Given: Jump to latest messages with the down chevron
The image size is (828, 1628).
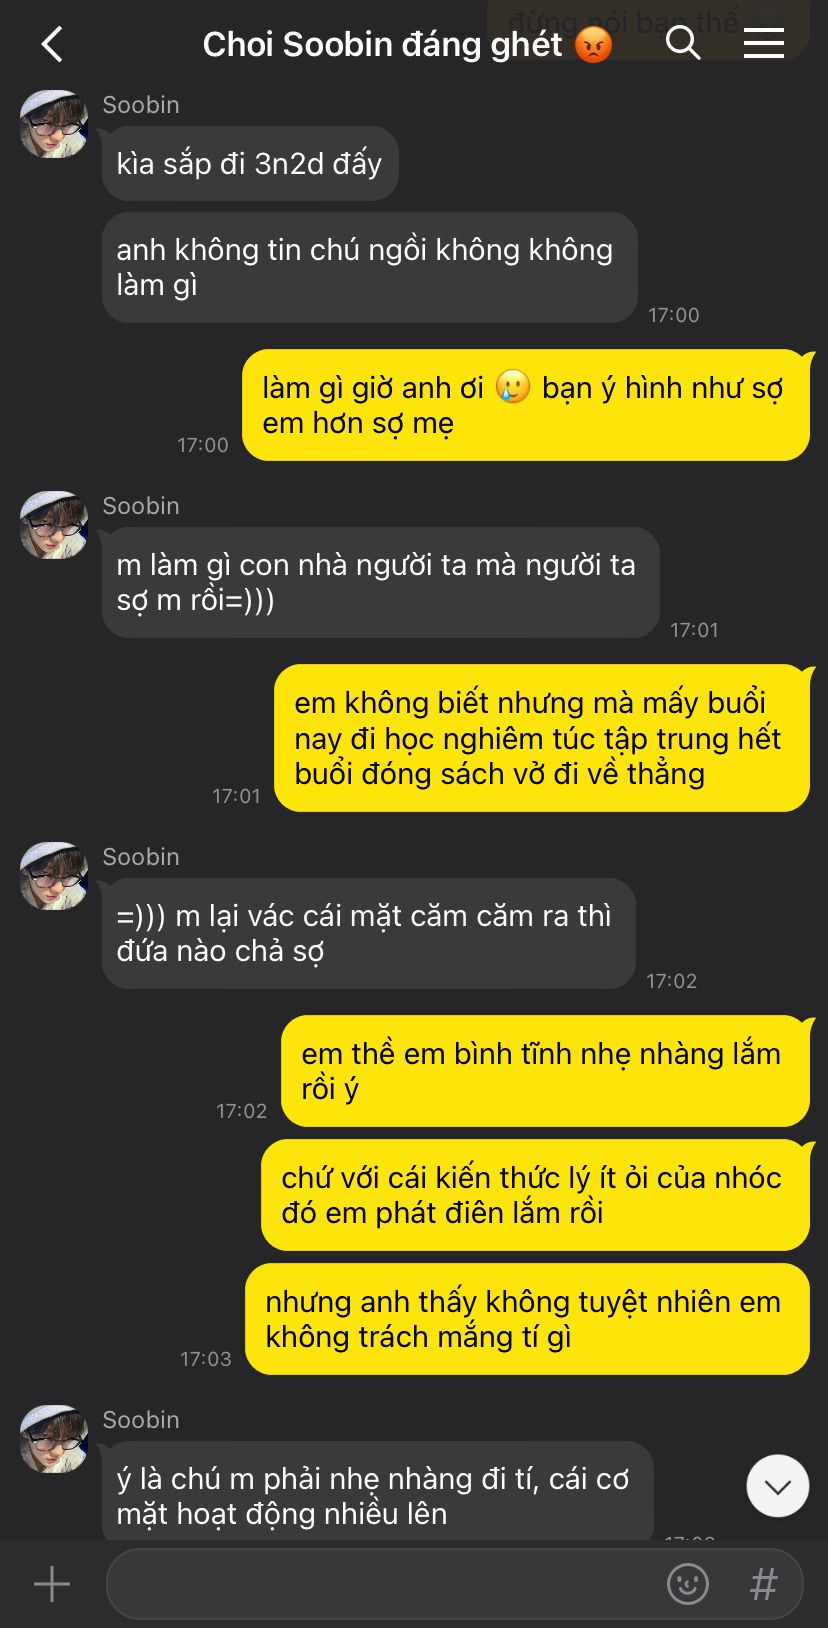Looking at the screenshot, I should tap(778, 1486).
